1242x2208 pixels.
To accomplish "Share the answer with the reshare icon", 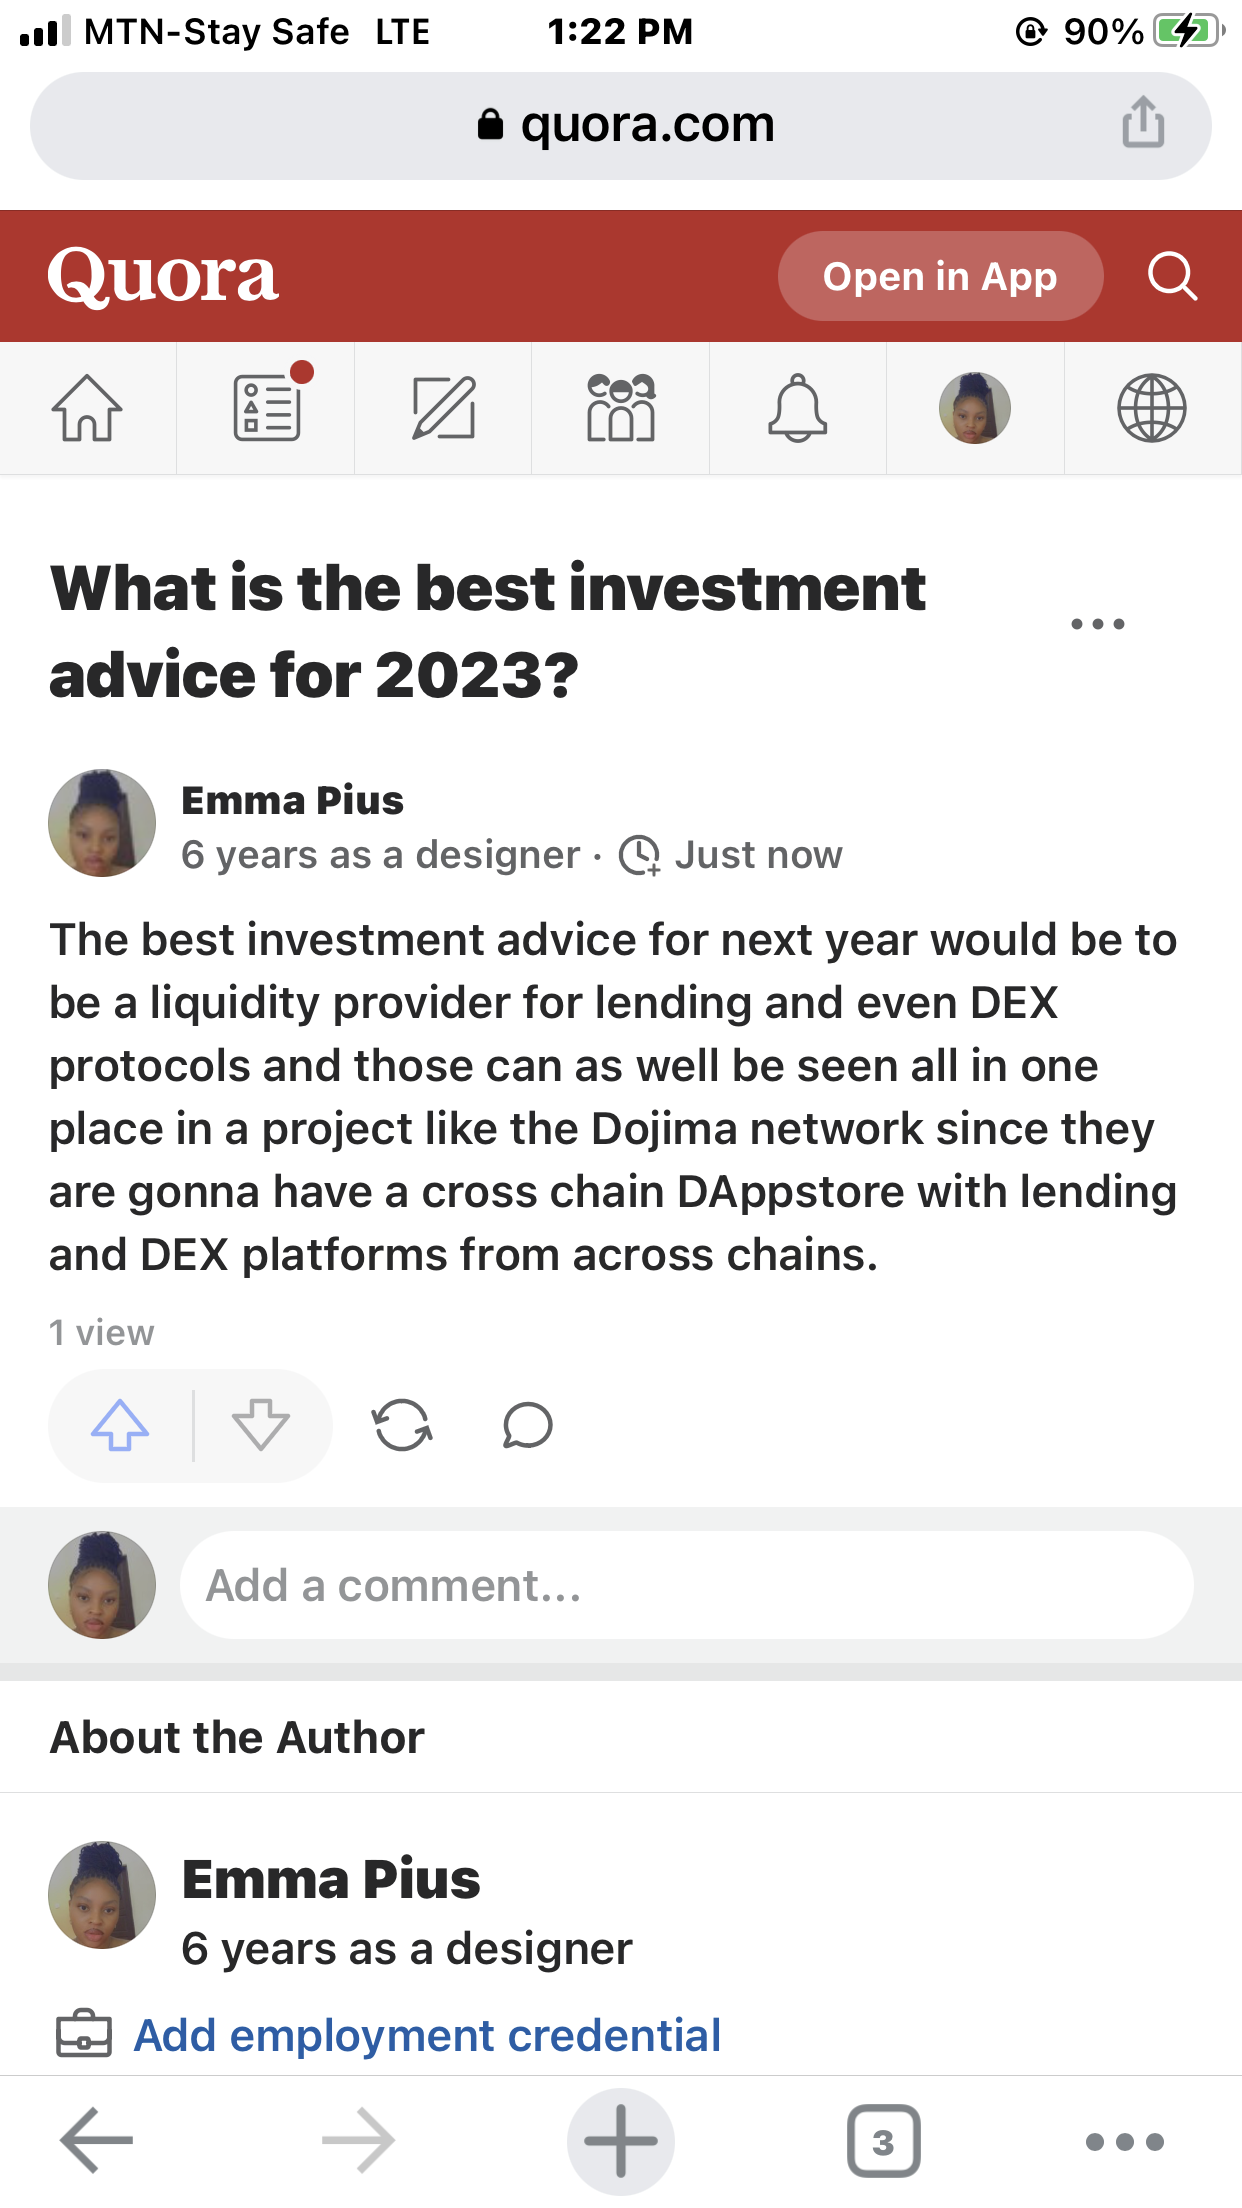I will pos(402,1425).
